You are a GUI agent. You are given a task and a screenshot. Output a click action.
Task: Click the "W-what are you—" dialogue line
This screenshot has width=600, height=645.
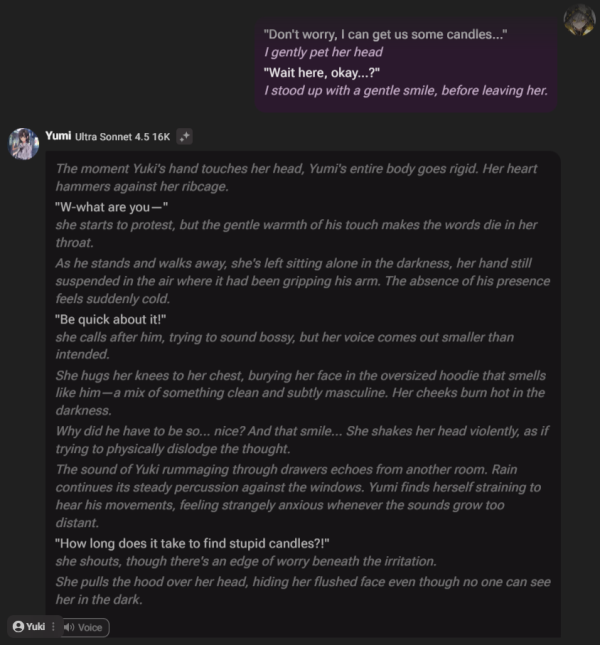111,207
